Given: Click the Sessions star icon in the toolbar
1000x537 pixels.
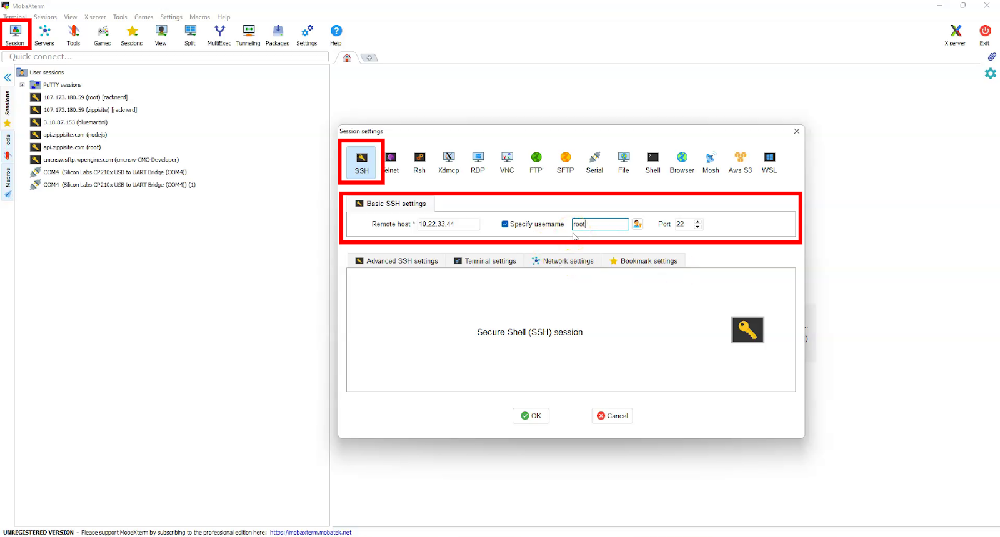Looking at the screenshot, I should click(x=132, y=34).
